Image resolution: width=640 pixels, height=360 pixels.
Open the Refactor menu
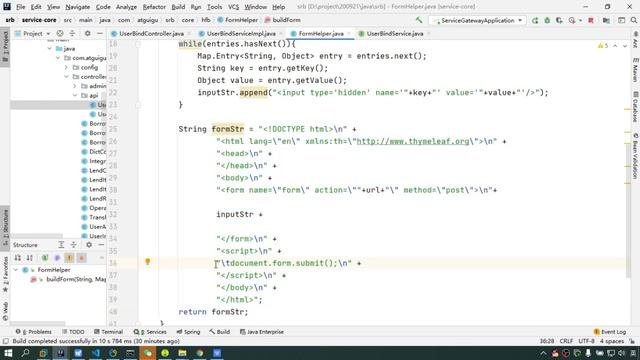[x=154, y=7]
